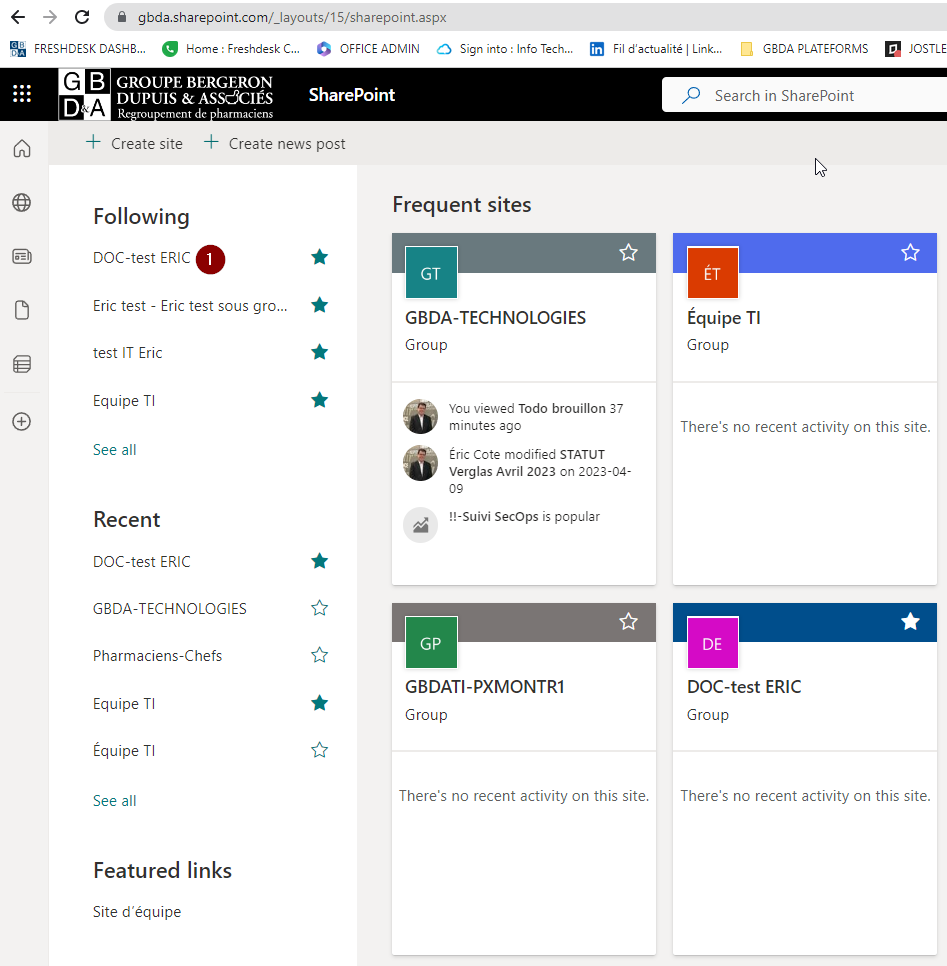The image size is (947, 966).
Task: Unfollow Eric test sous gro... star
Action: [x=319, y=305]
